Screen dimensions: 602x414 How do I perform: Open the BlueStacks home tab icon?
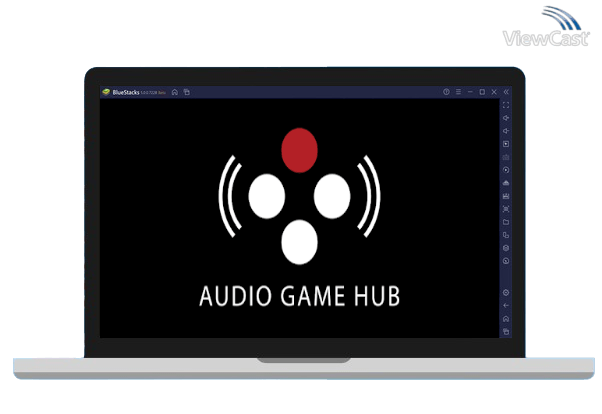point(175,92)
